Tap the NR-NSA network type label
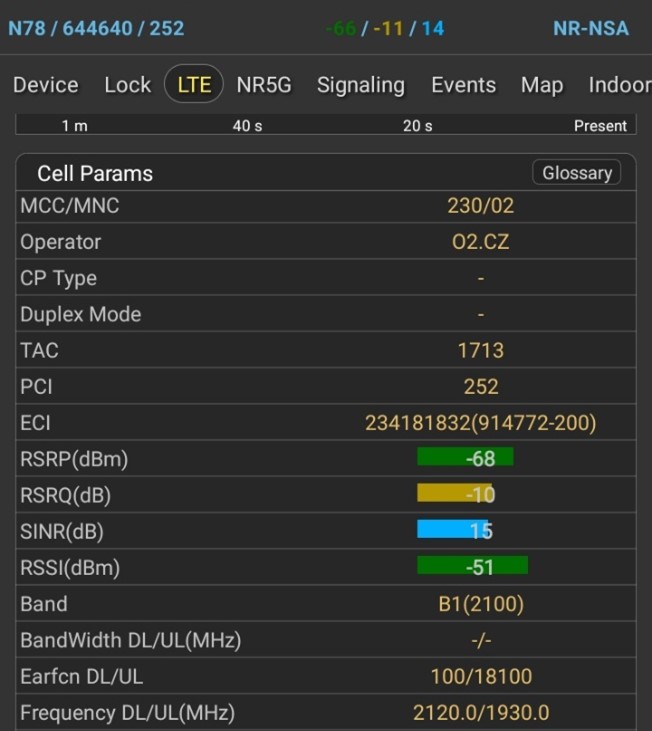The image size is (652, 731). [x=591, y=28]
